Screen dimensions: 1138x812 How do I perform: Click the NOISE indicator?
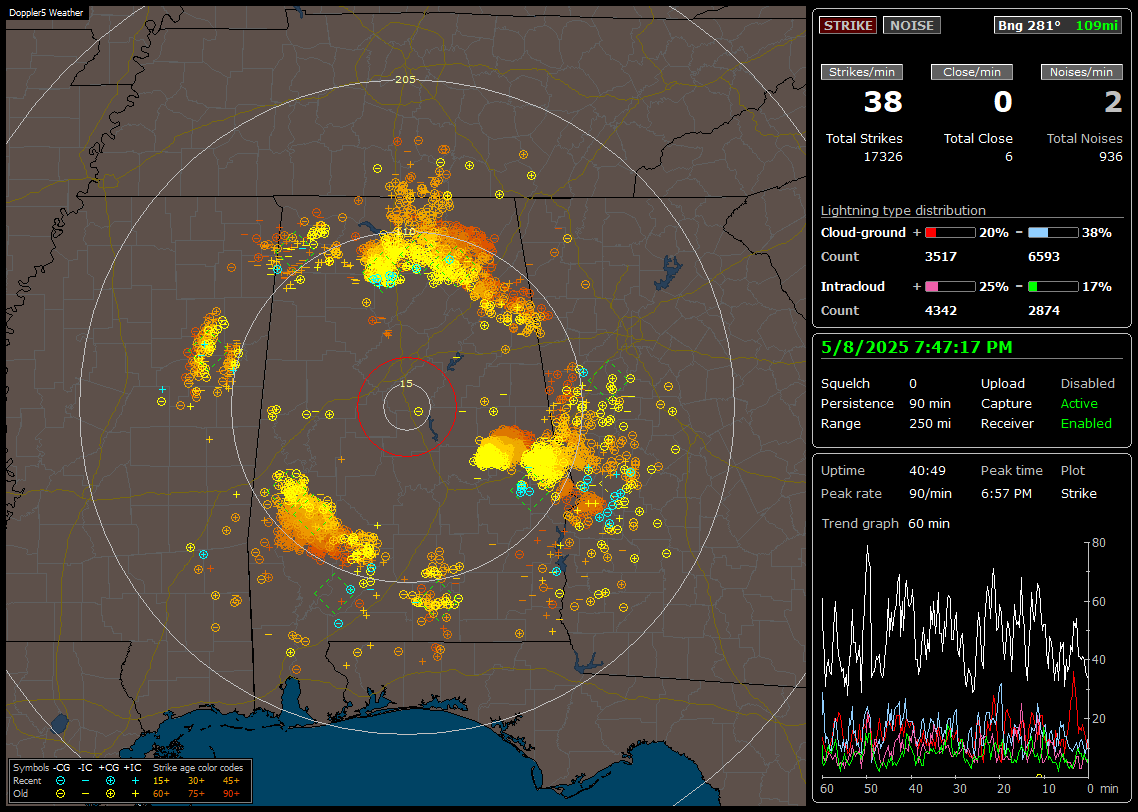(x=912, y=25)
